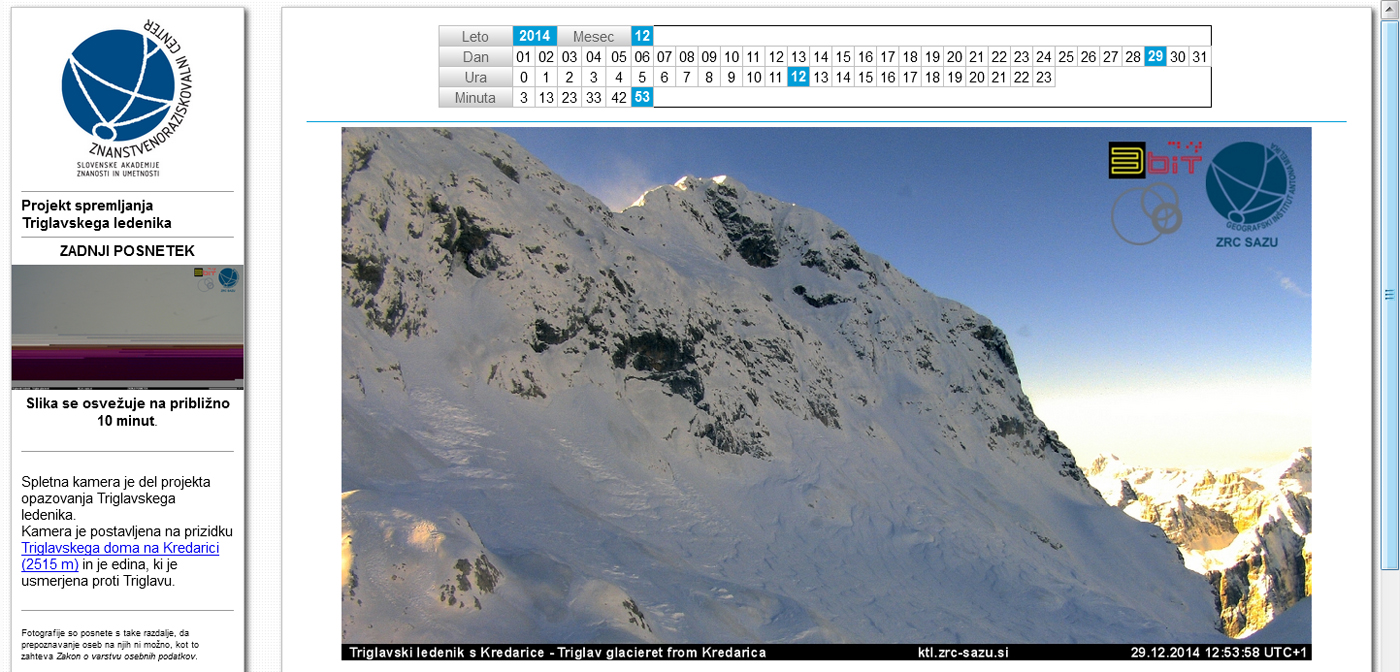Click the Geografski institut globe logo on image

coord(1247,185)
